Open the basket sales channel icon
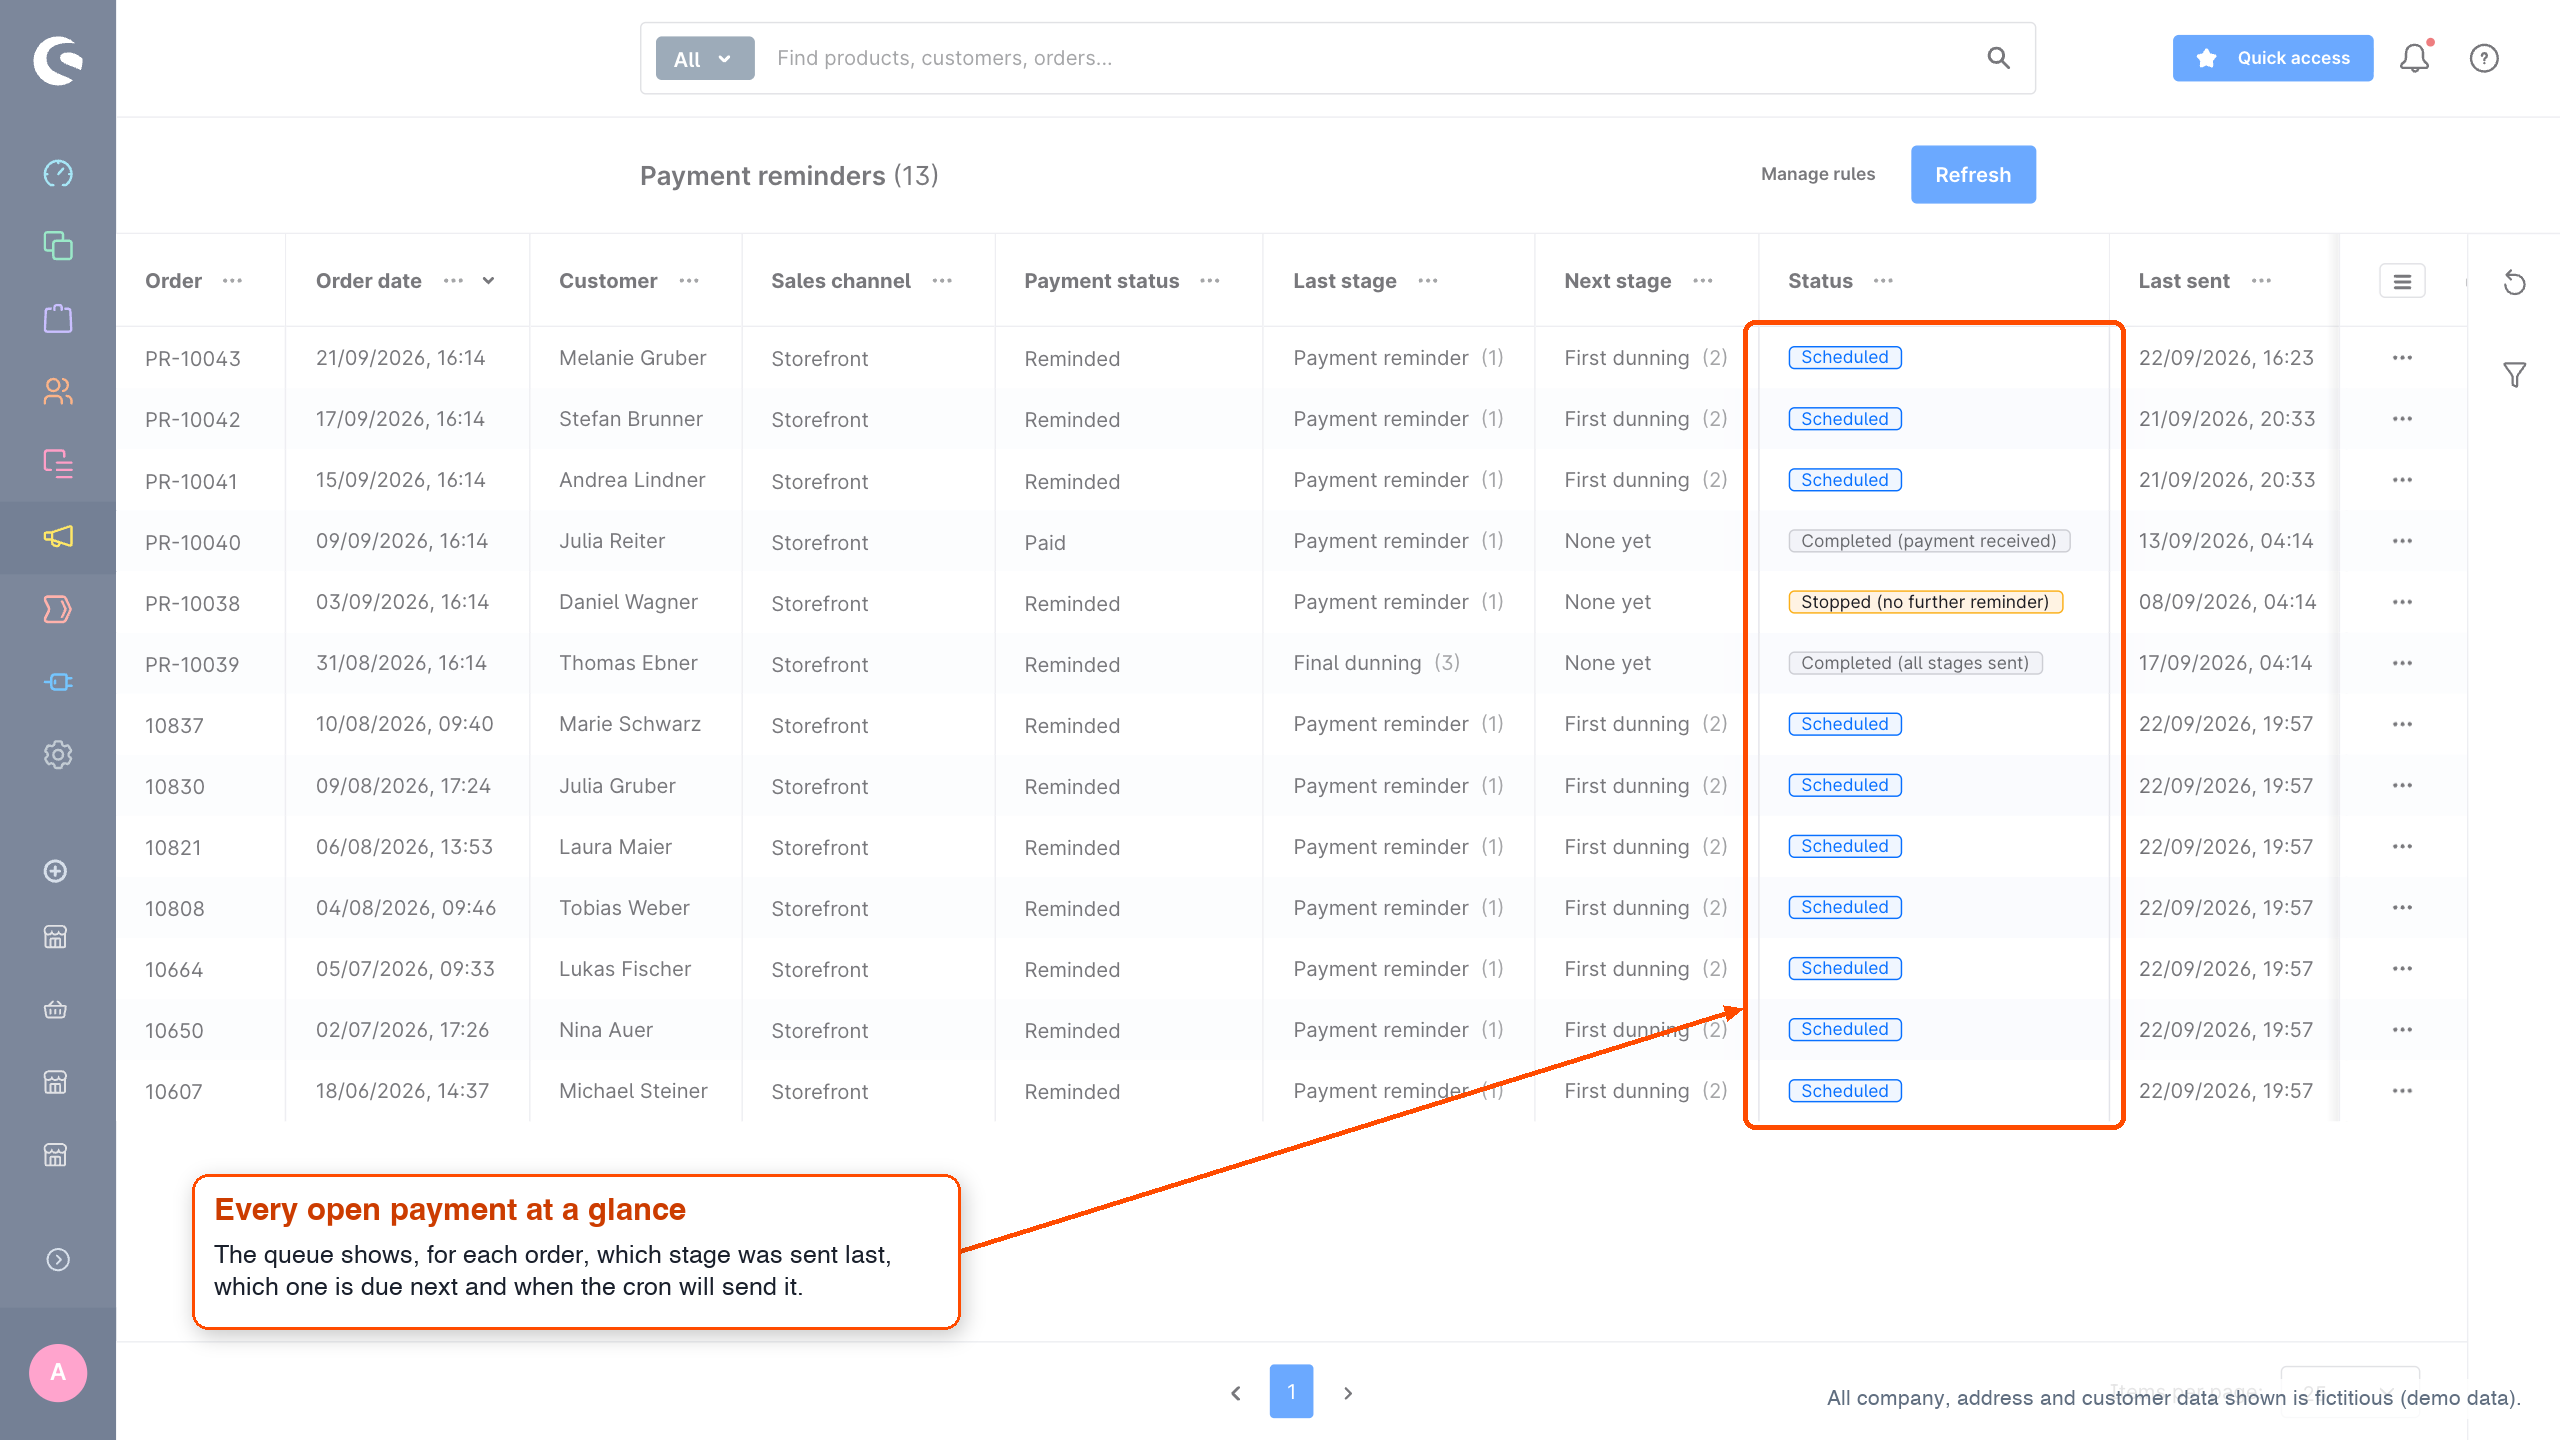The width and height of the screenshot is (2560, 1440). point(56,1010)
